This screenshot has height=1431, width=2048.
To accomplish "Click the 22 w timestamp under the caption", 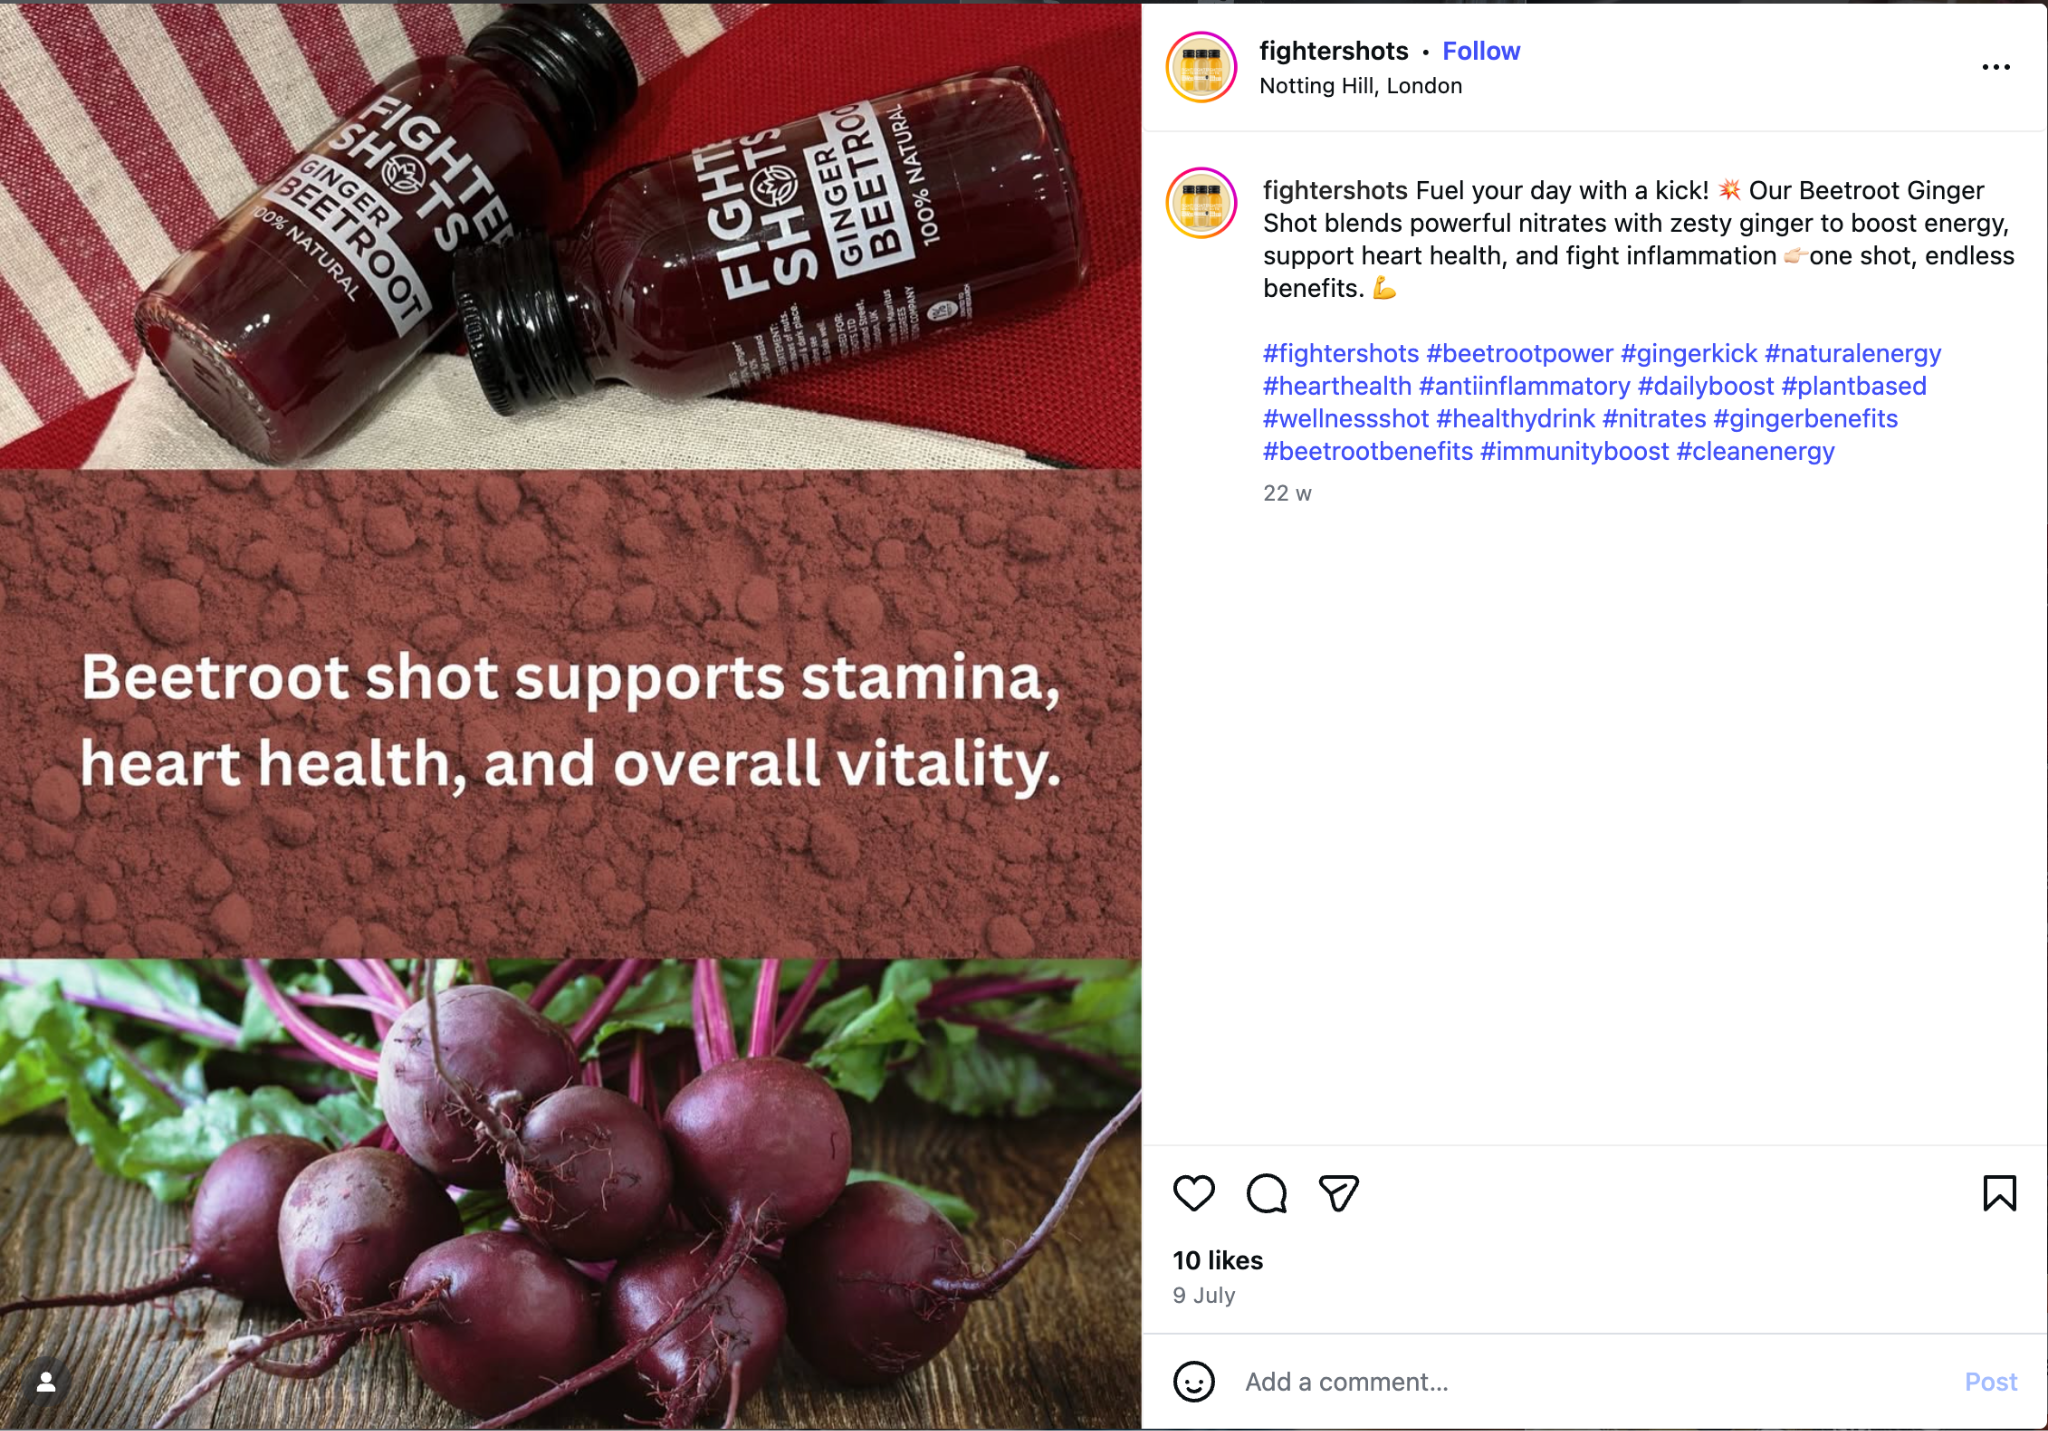I will coord(1287,492).
